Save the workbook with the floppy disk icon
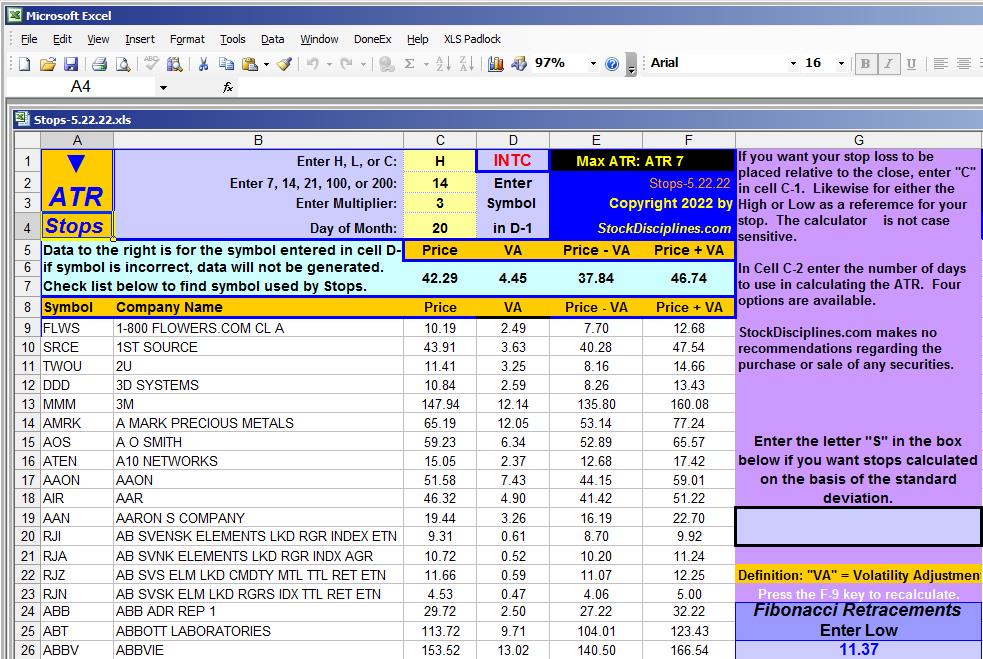983x659 pixels. (x=71, y=63)
